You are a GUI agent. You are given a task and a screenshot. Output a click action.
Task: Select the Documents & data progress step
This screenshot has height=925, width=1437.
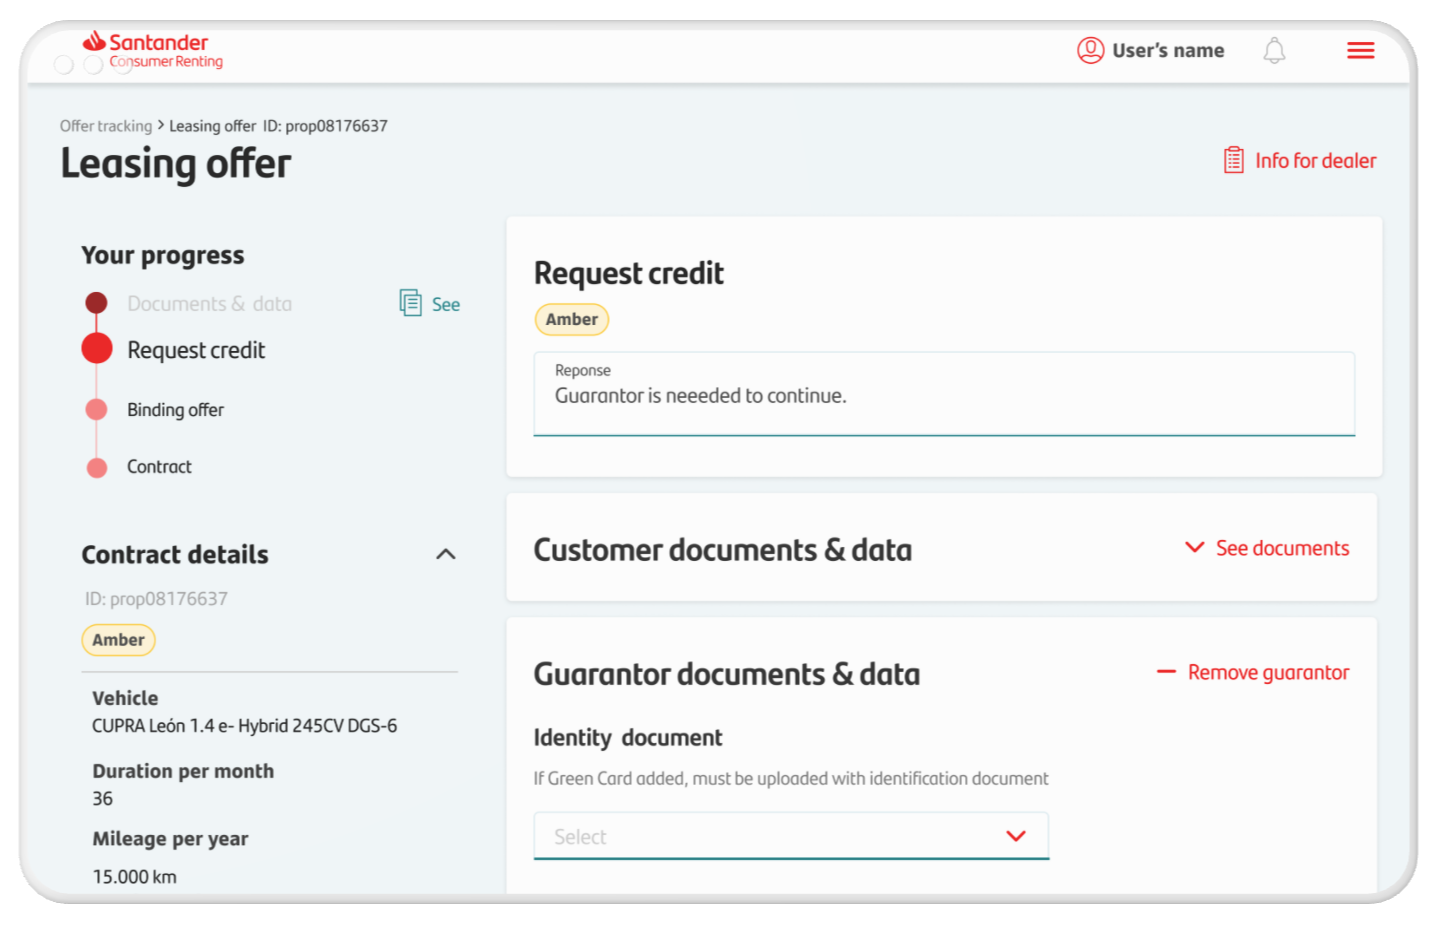[209, 304]
